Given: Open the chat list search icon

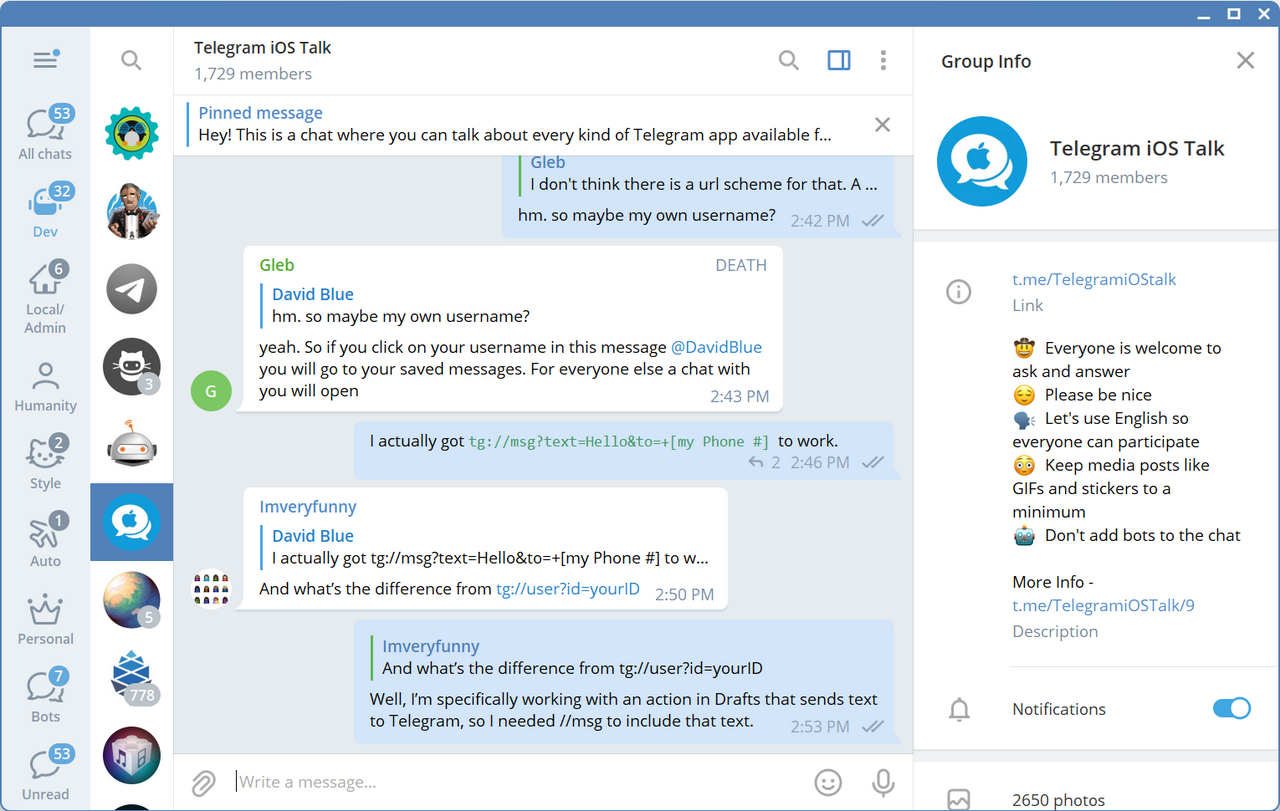Looking at the screenshot, I should (131, 60).
